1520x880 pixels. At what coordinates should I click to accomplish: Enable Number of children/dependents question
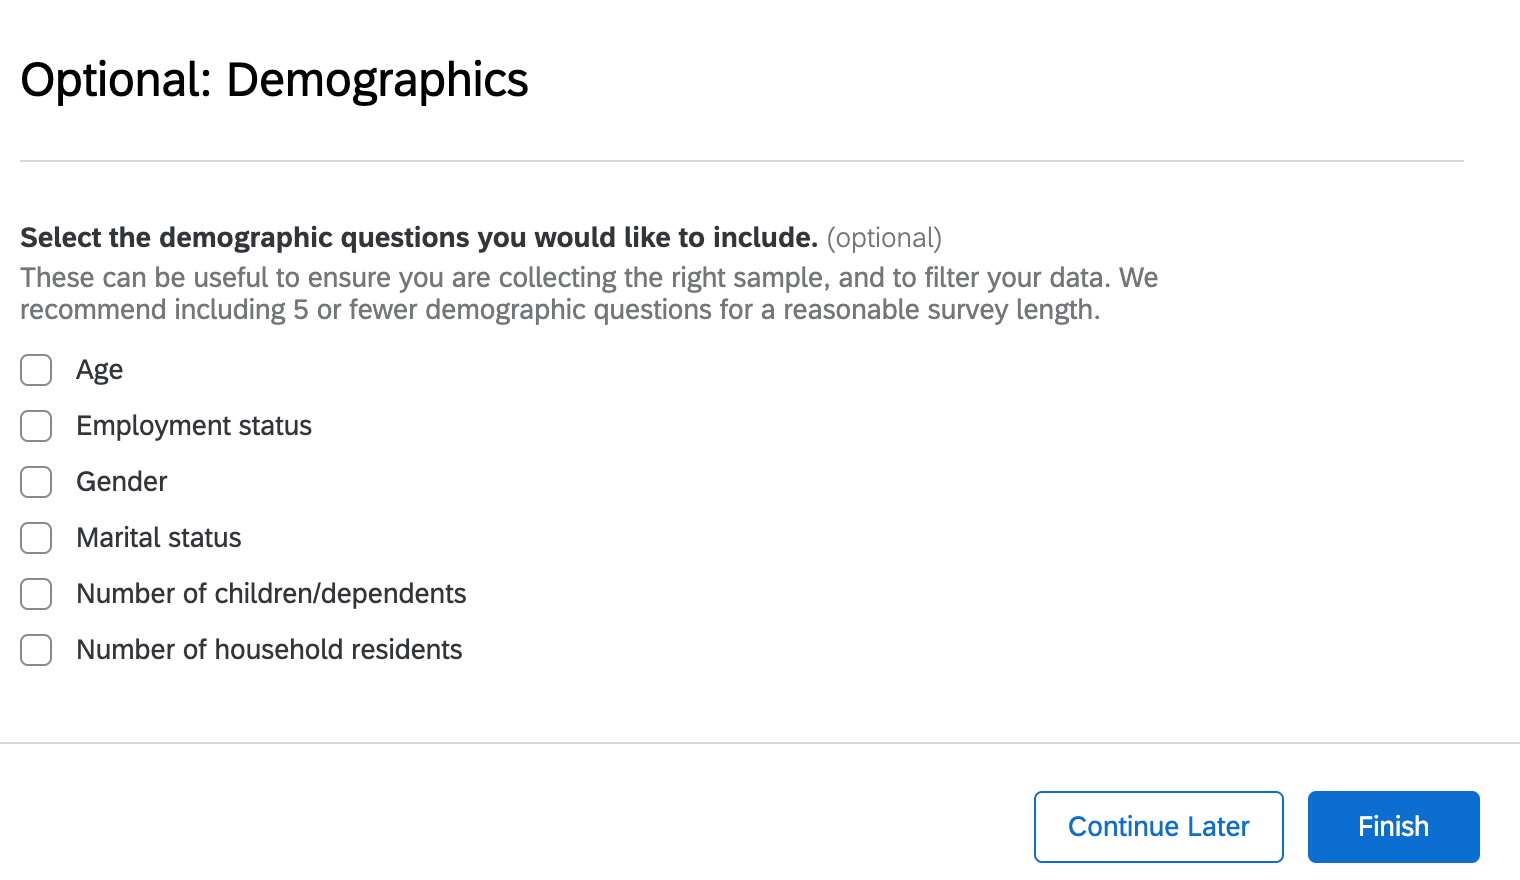[36, 594]
